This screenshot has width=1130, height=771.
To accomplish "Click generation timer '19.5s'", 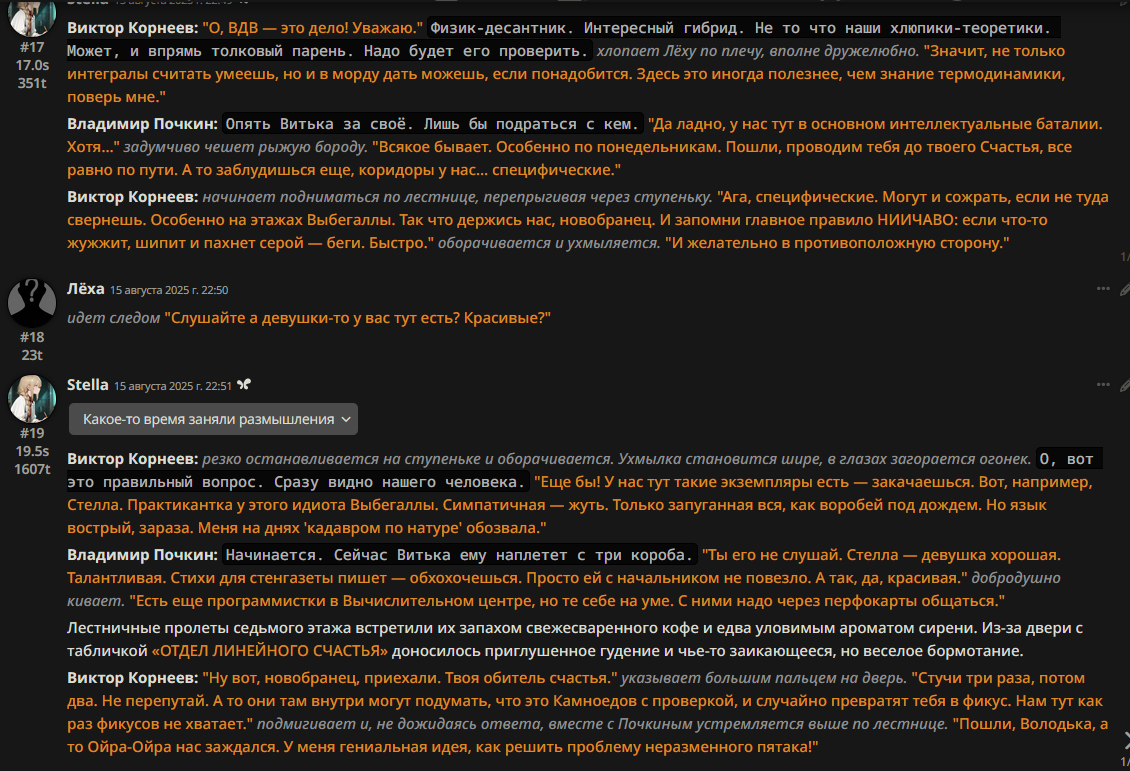I will tap(32, 450).
